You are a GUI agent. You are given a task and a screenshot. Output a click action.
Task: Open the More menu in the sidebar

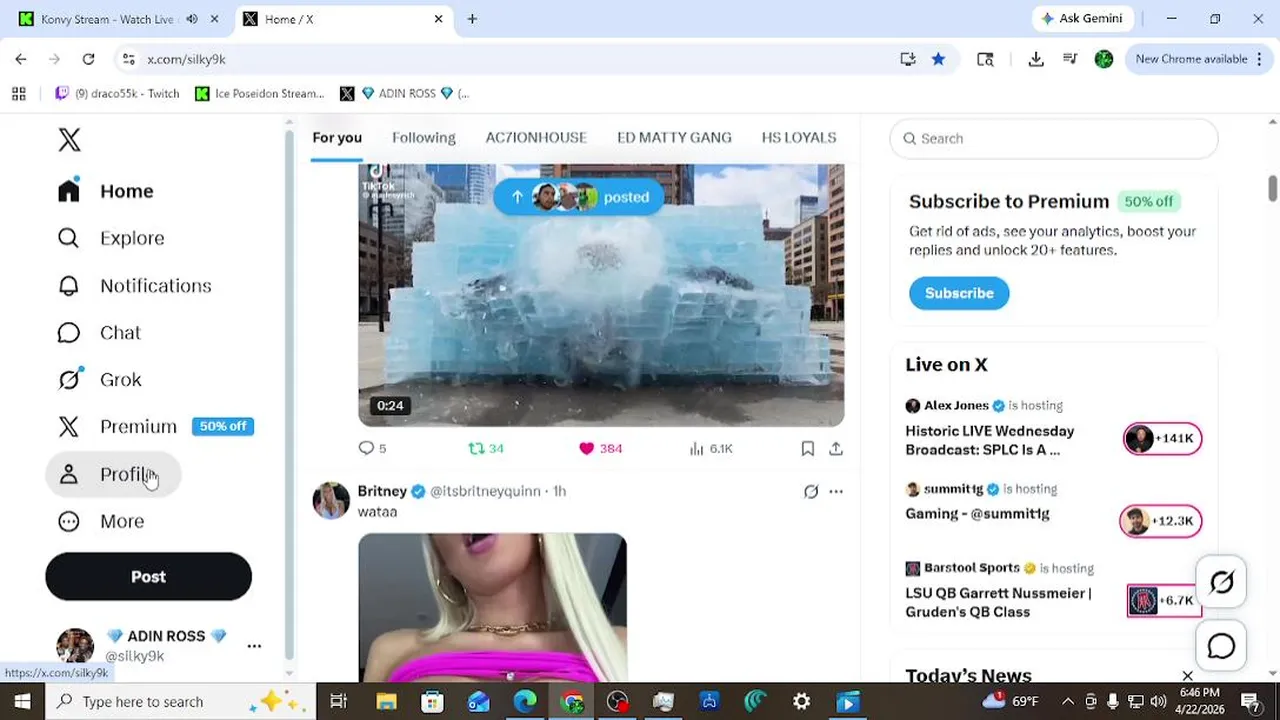pyautogui.click(x=101, y=521)
